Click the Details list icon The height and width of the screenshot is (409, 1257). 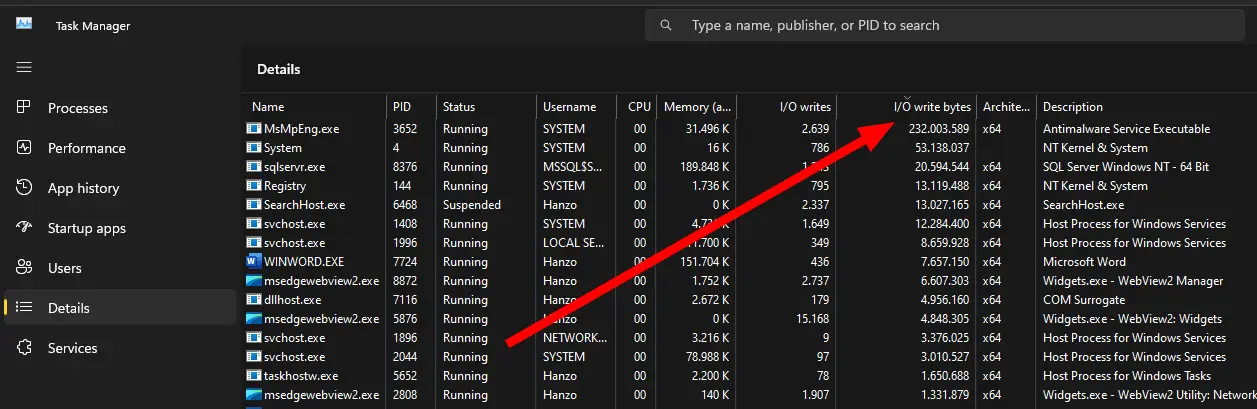click(x=25, y=308)
